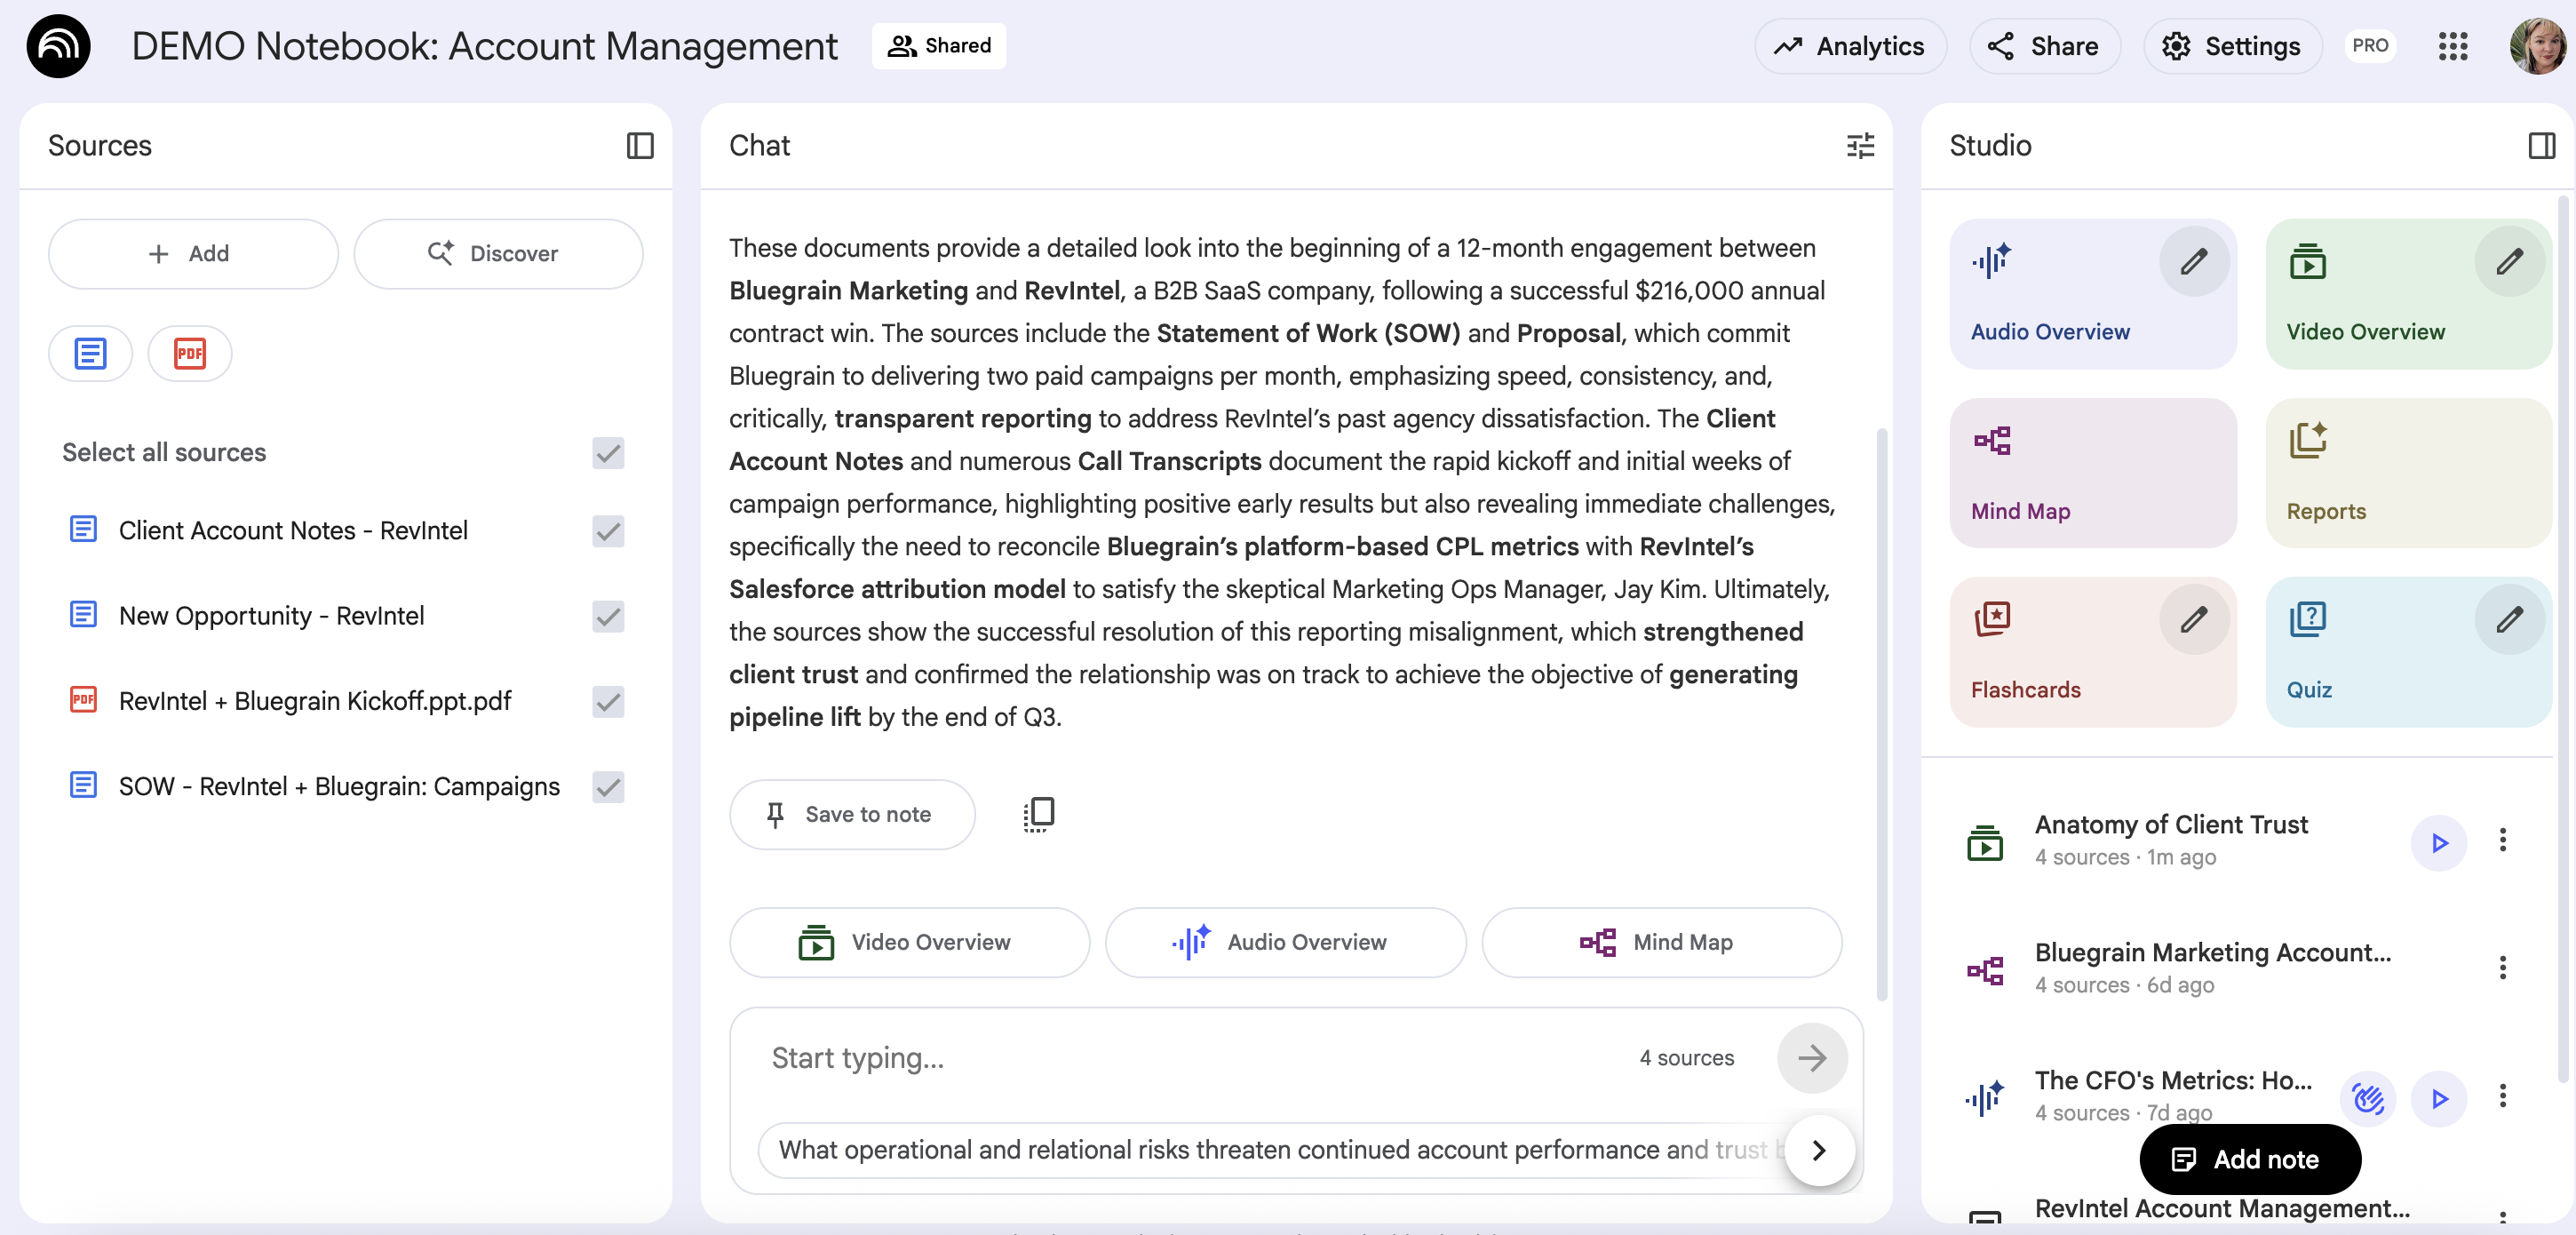Open more options for Anatomy of Client Trust
This screenshot has width=2576, height=1235.
[x=2502, y=840]
